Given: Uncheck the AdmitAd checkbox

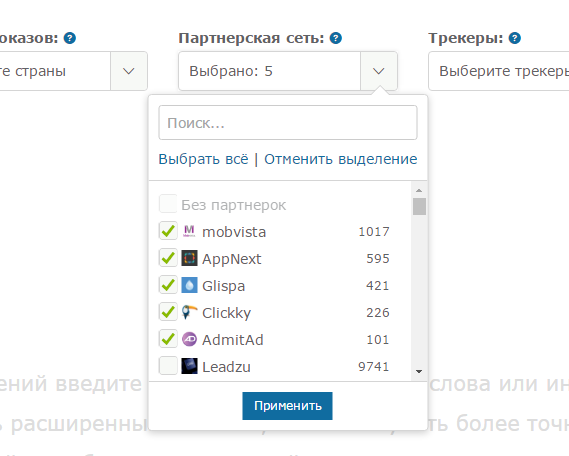Looking at the screenshot, I should 168,339.
